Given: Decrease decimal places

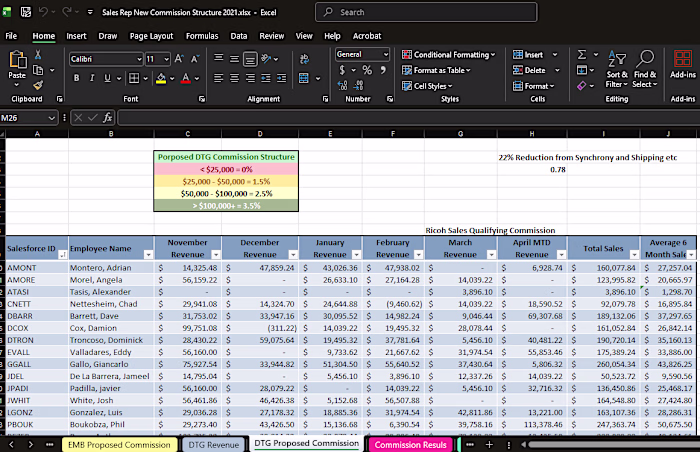Looking at the screenshot, I should tap(358, 85).
